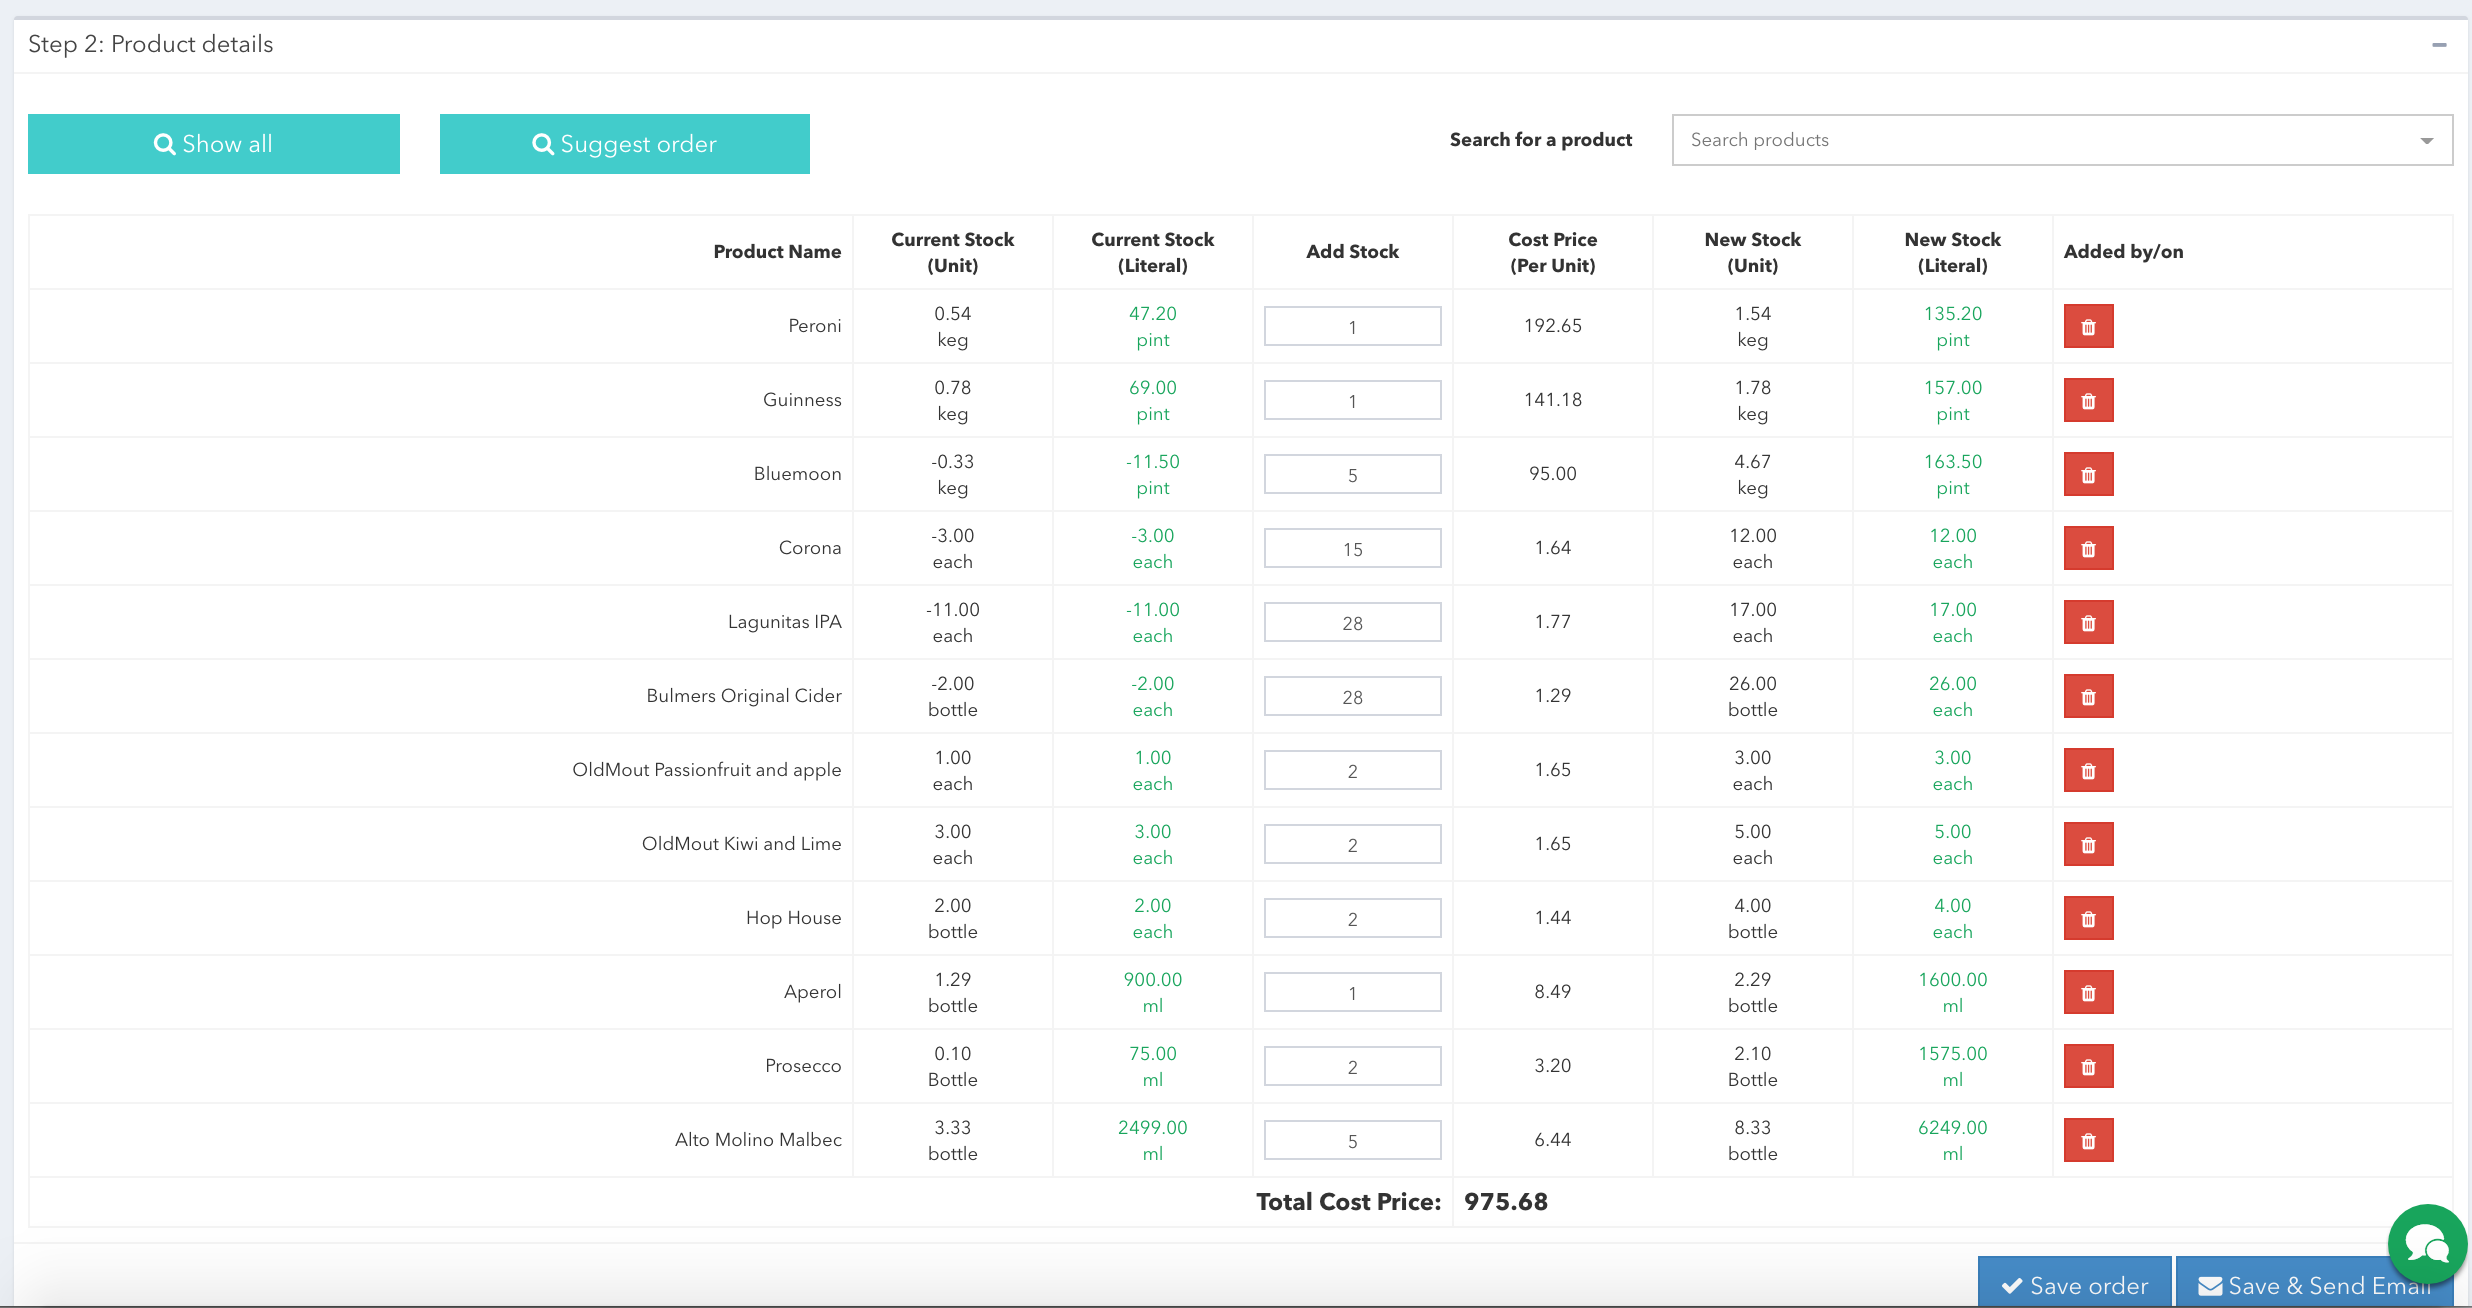Image resolution: width=2472 pixels, height=1308 pixels.
Task: Delete the OldMout Kiwi and Lime row
Action: 2088,845
